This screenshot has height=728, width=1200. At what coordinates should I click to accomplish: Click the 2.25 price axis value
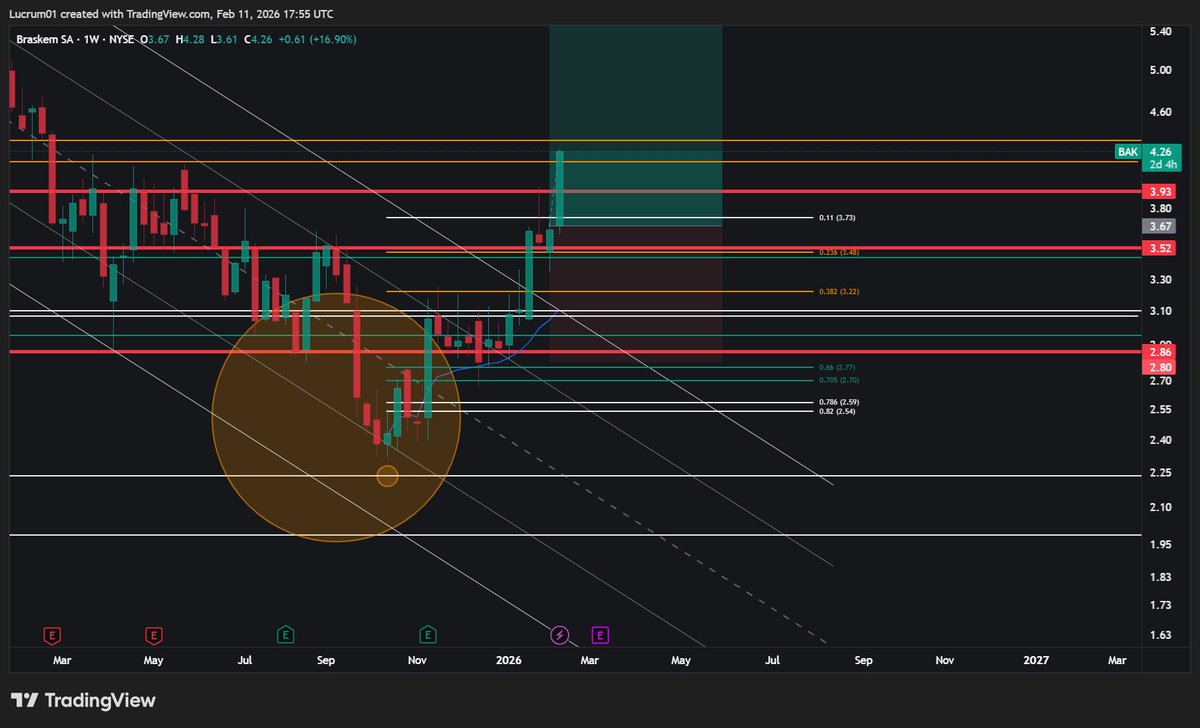click(x=1160, y=473)
